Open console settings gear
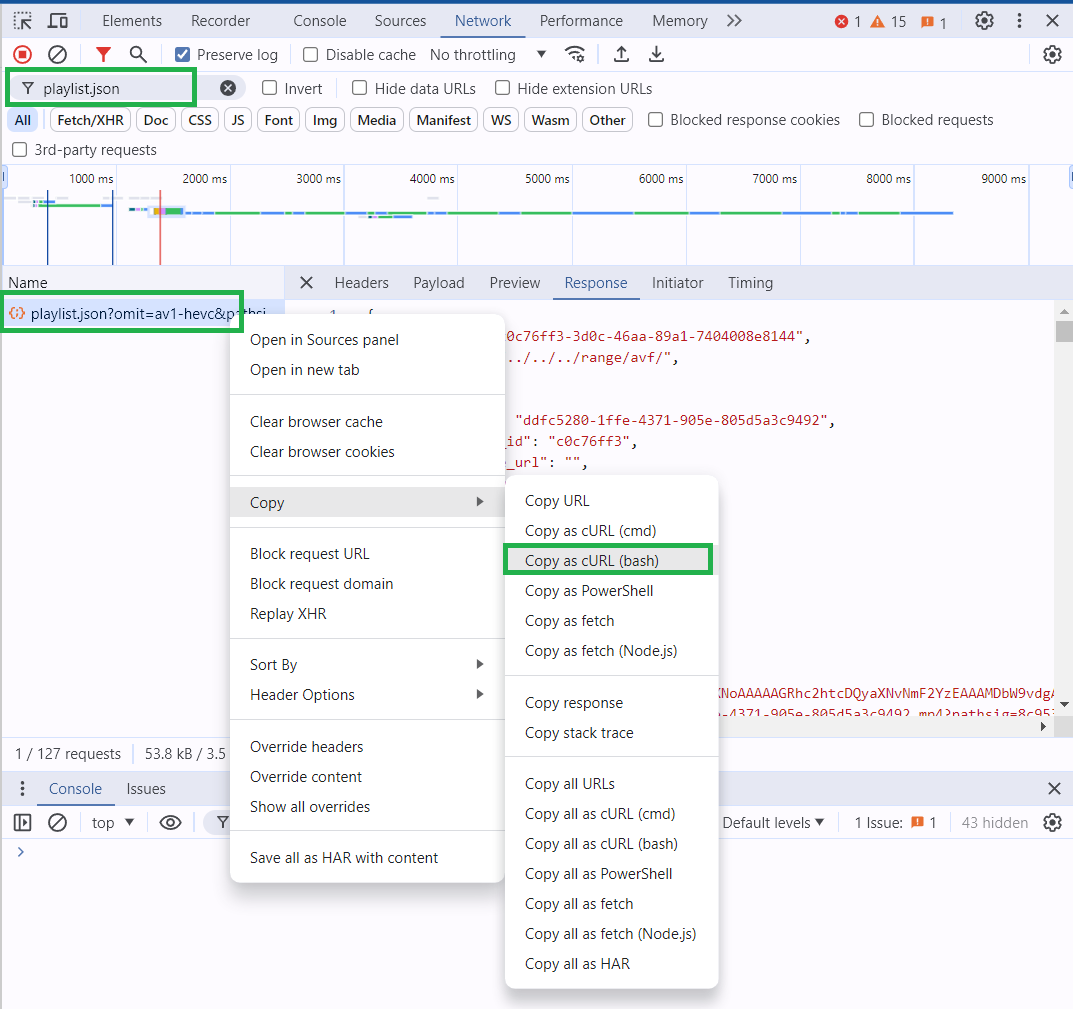This screenshot has height=1009, width=1073. click(x=1052, y=822)
